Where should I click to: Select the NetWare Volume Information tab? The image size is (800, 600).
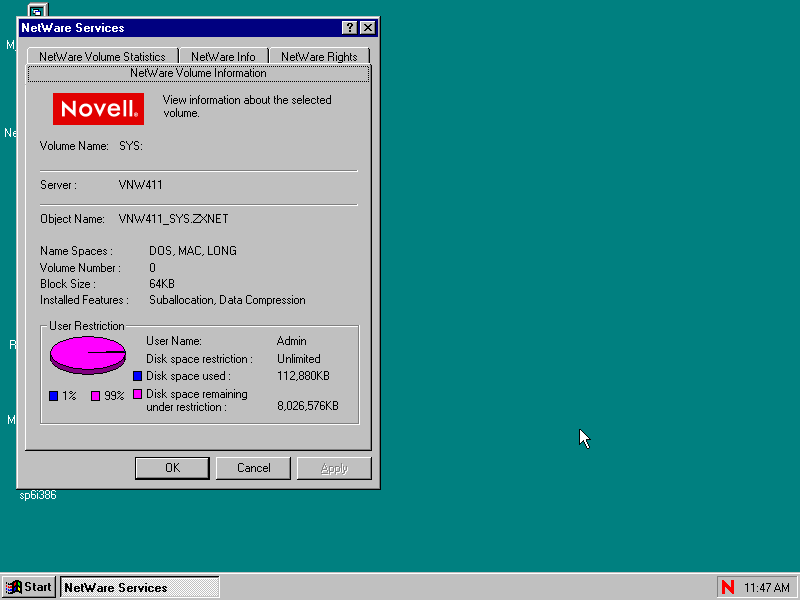[198, 73]
